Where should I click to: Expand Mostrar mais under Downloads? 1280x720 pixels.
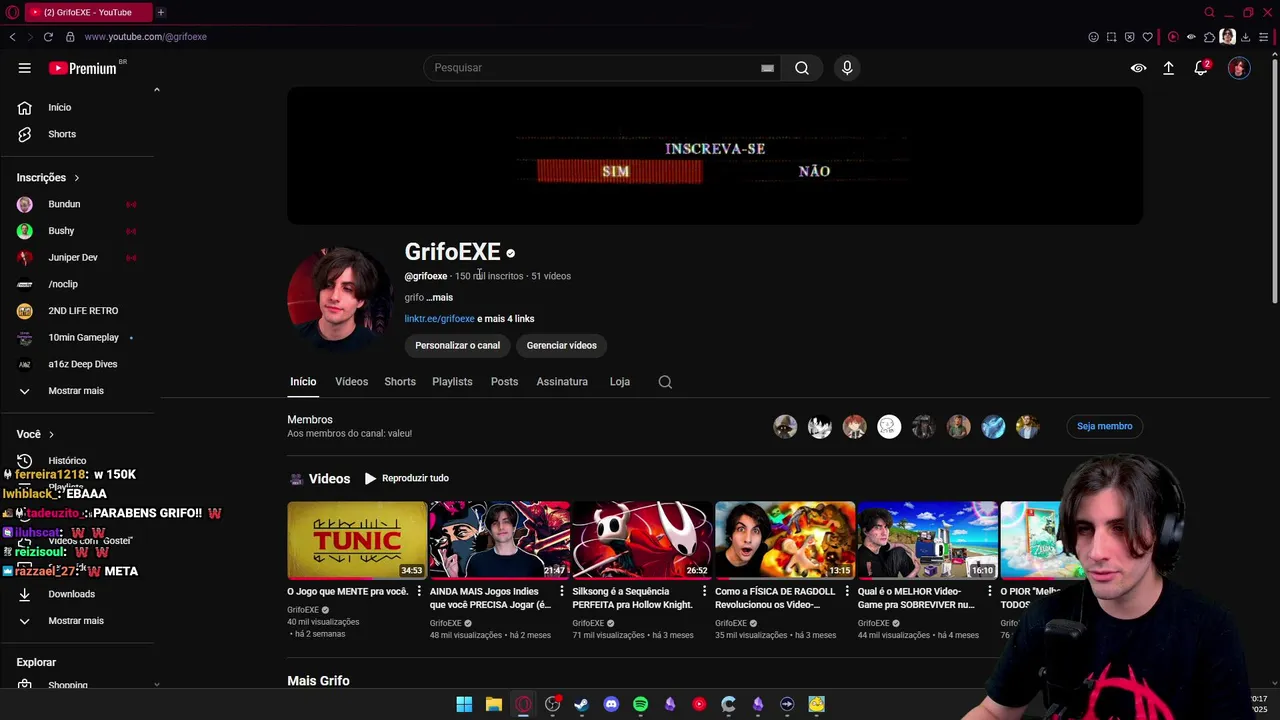[x=76, y=621]
